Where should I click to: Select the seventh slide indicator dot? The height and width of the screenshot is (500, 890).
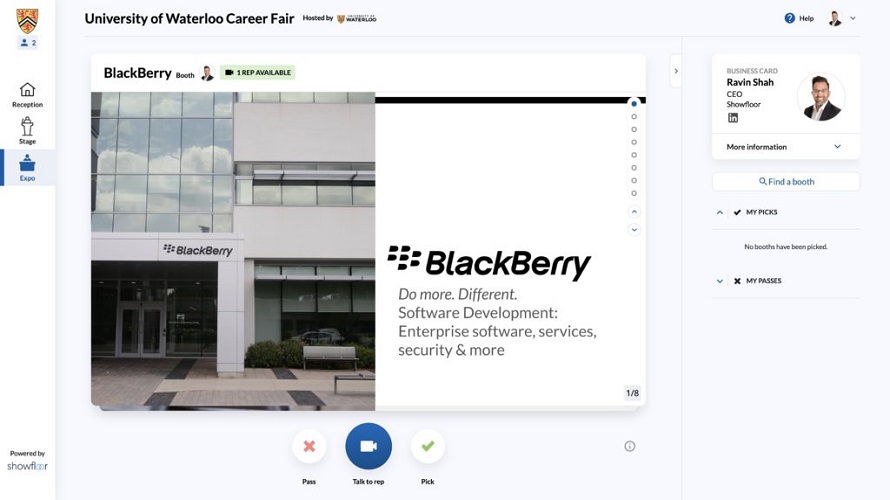coord(634,180)
